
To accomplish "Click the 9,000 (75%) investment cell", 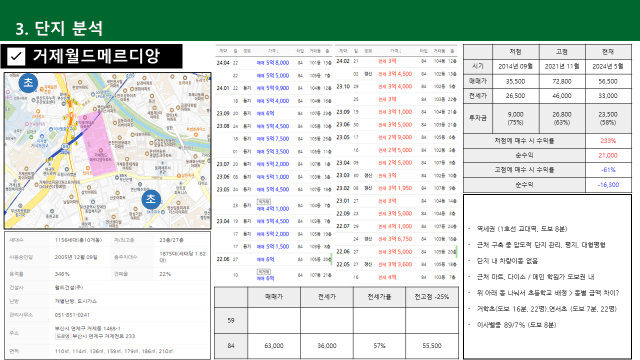I will click(516, 118).
